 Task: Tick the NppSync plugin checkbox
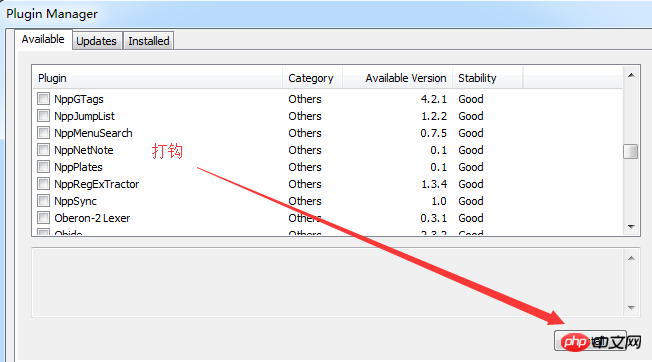tap(43, 201)
